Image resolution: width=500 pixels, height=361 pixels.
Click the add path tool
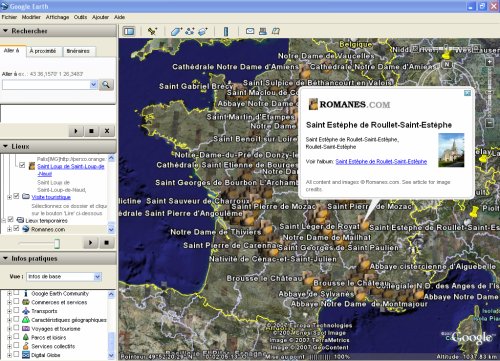pyautogui.click(x=190, y=31)
